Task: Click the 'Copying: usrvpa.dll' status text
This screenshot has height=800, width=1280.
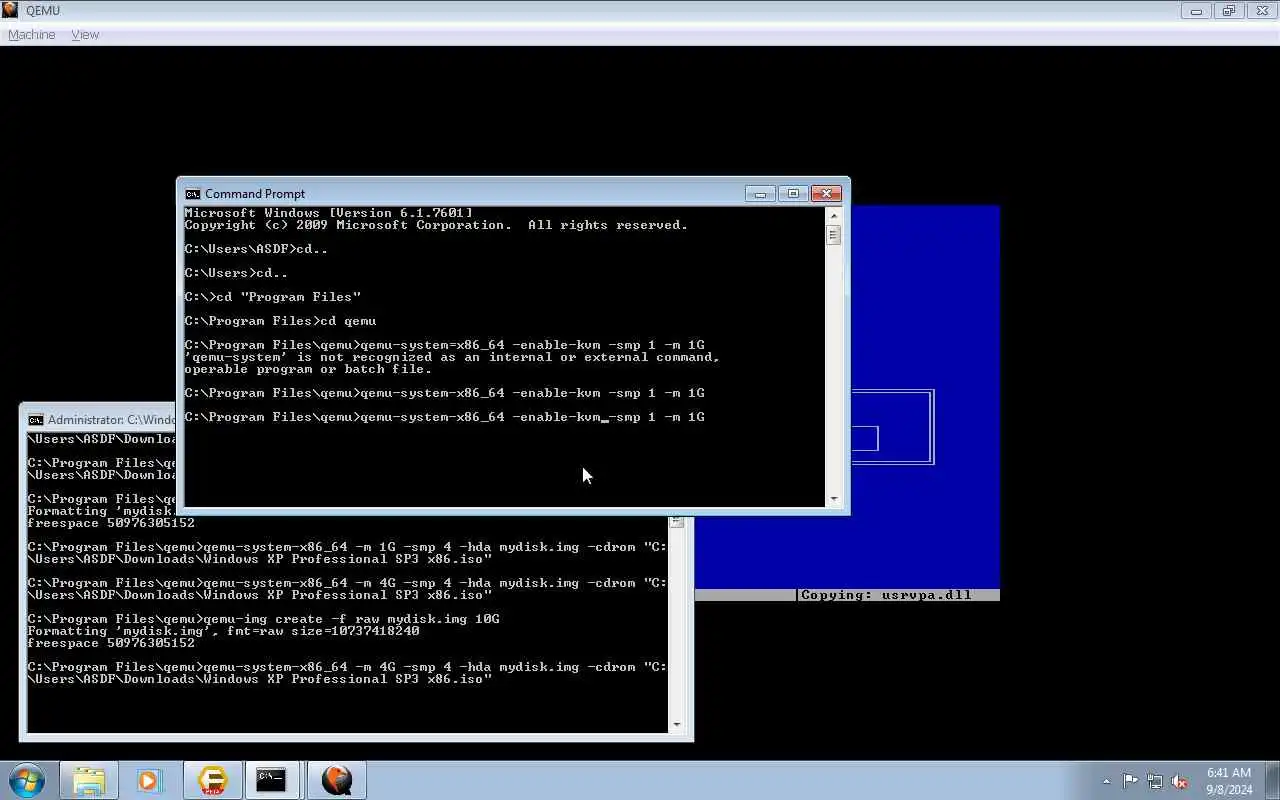Action: point(886,595)
